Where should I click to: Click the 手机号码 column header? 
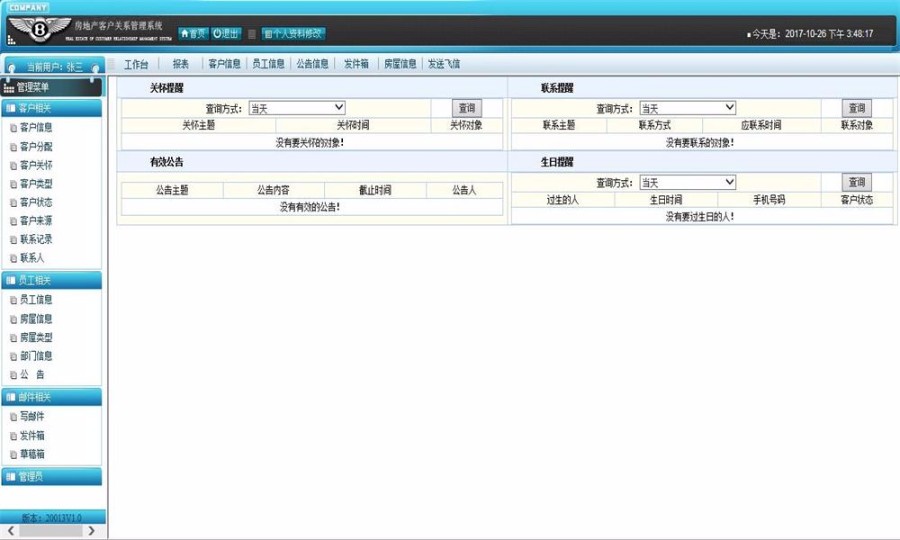[769, 200]
